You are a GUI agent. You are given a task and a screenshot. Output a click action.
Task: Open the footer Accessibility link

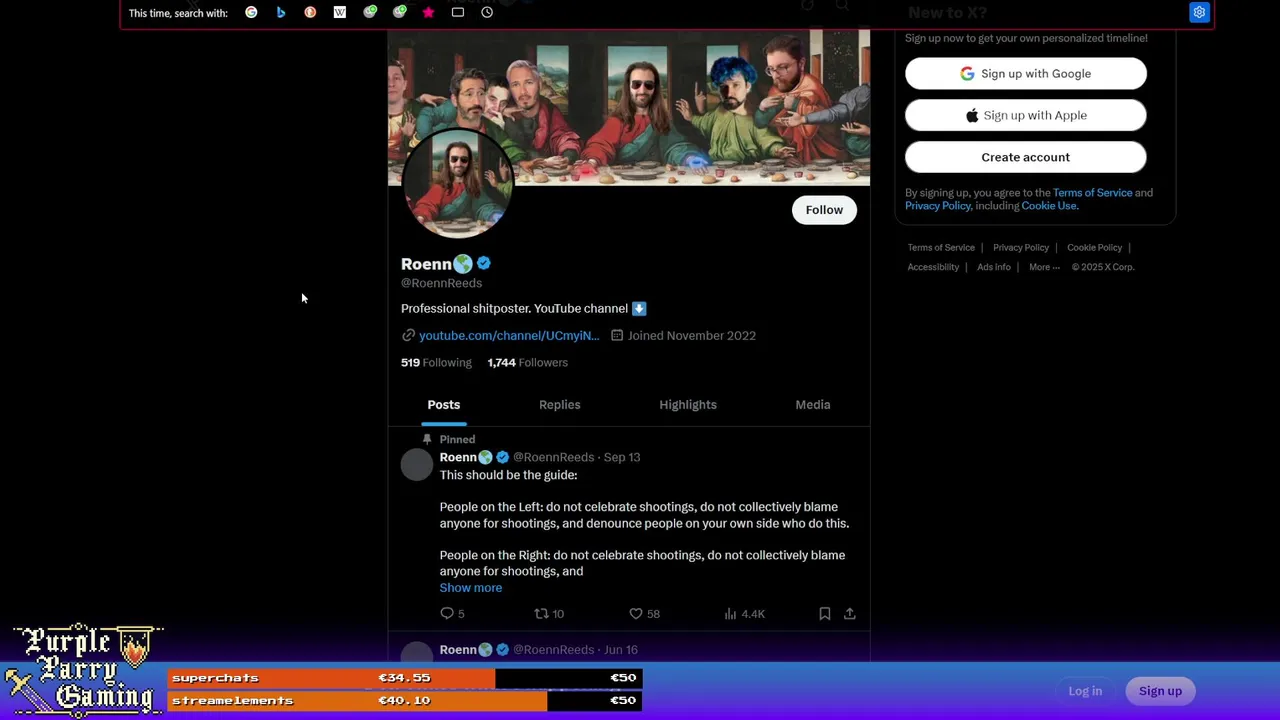click(933, 267)
